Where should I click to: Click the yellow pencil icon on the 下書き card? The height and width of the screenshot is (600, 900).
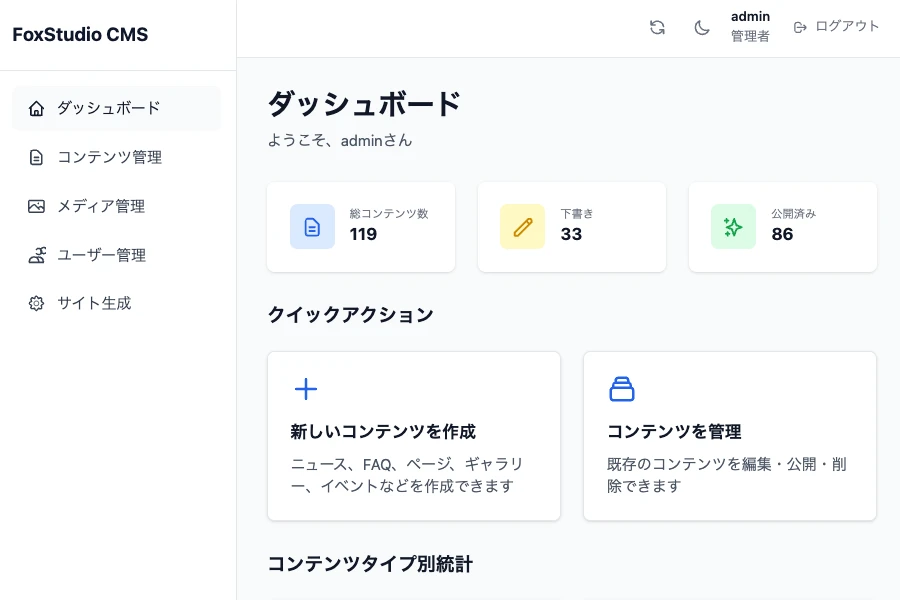coord(522,226)
